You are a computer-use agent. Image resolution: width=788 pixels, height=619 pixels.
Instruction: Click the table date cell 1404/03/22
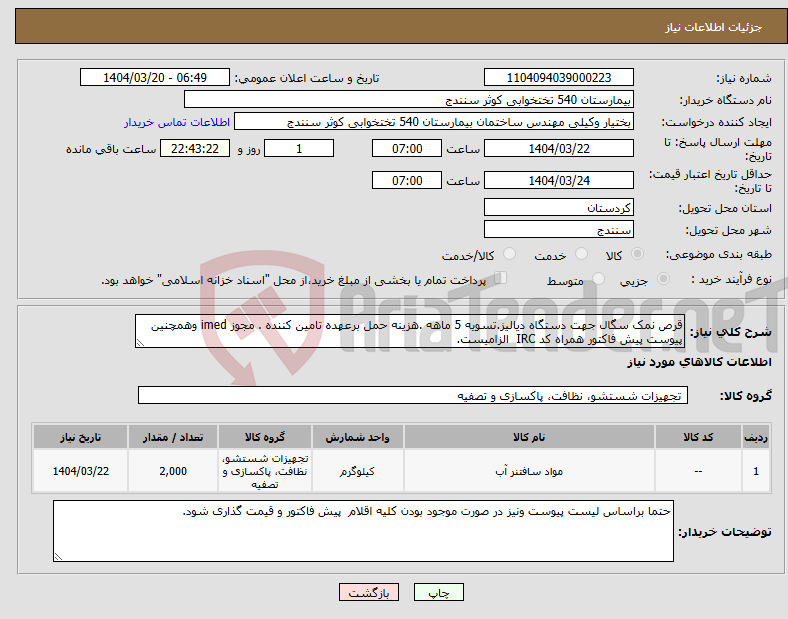[80, 471]
